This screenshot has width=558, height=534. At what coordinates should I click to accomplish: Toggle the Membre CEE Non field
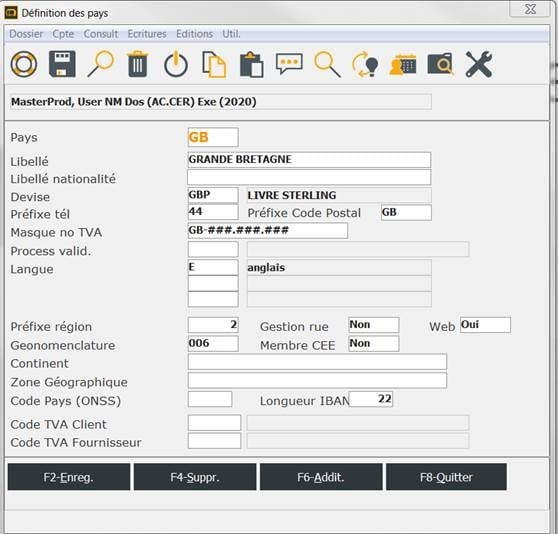[374, 344]
